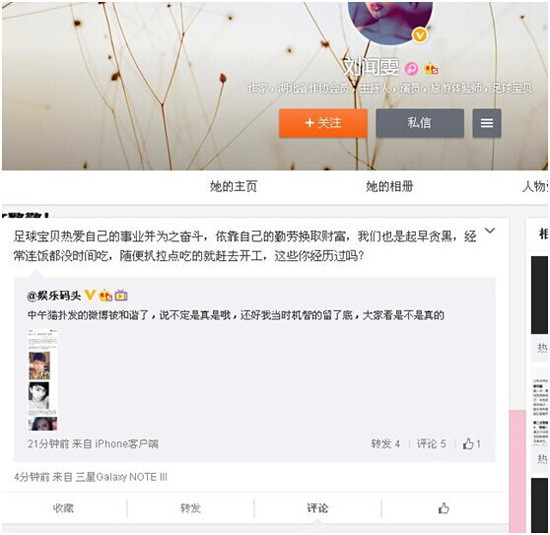Switch to the 她的主页 tab
The image size is (550, 535).
click(234, 186)
